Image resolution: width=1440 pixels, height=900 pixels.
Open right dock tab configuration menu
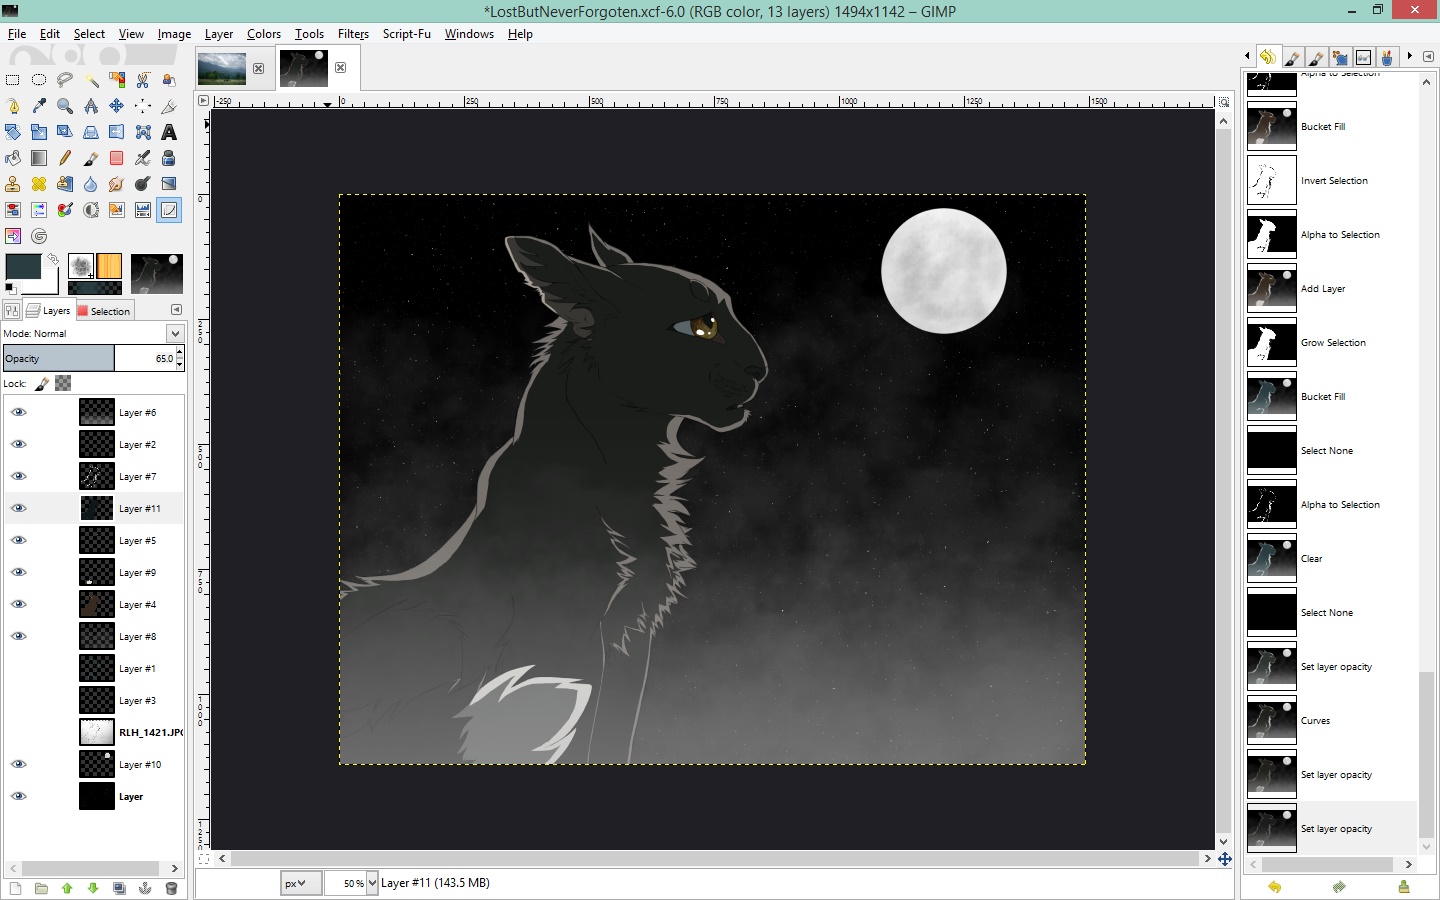click(1428, 56)
